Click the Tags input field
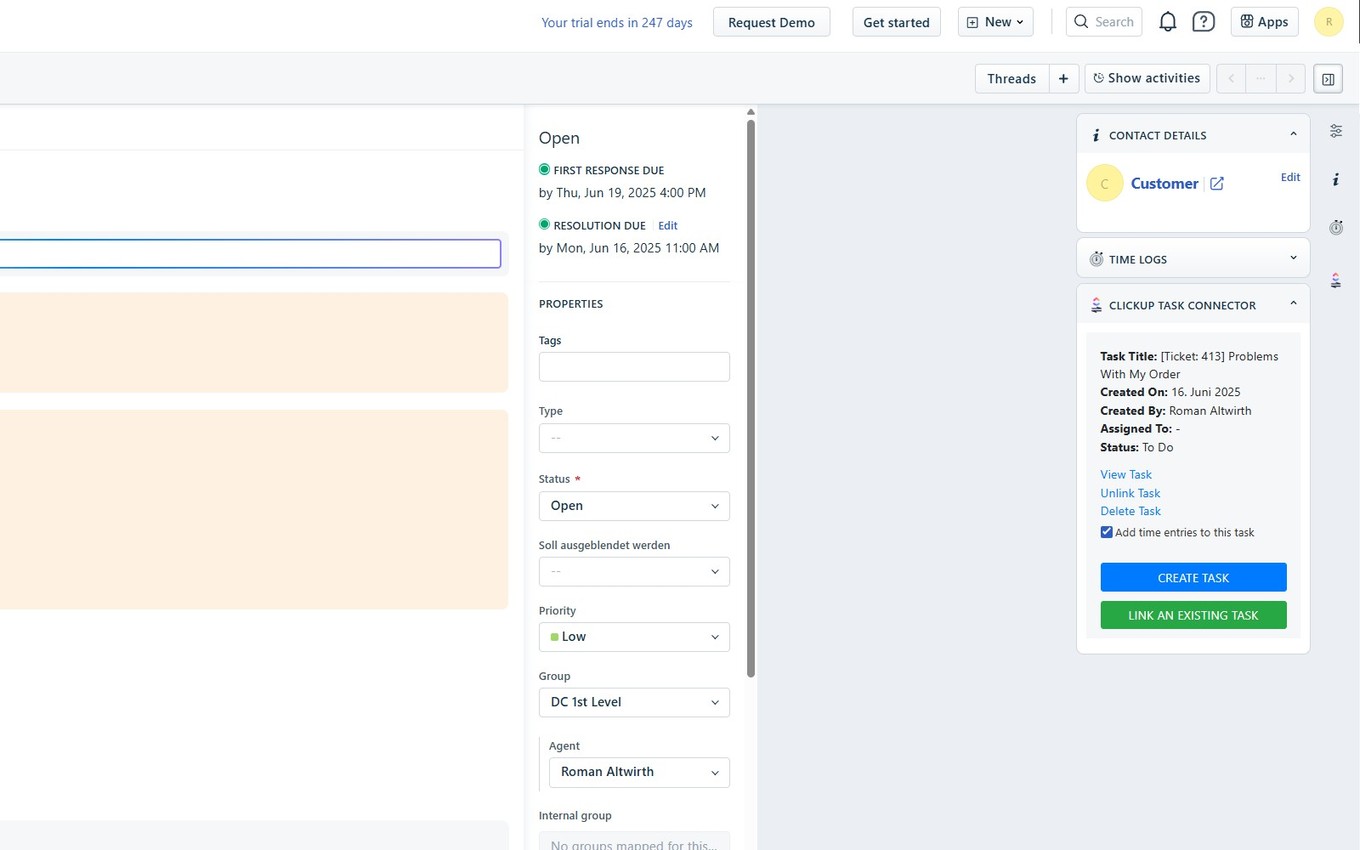 [x=634, y=366]
